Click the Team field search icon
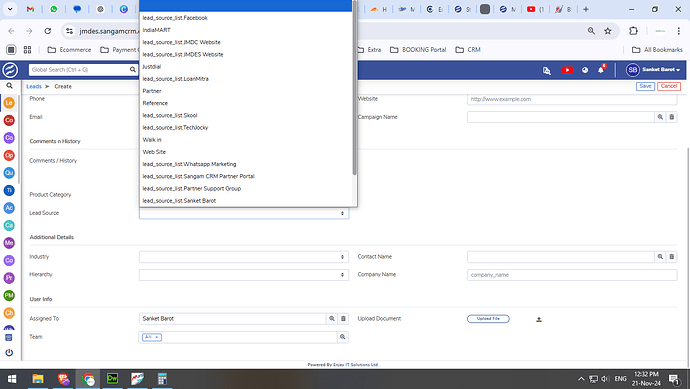 [342, 337]
